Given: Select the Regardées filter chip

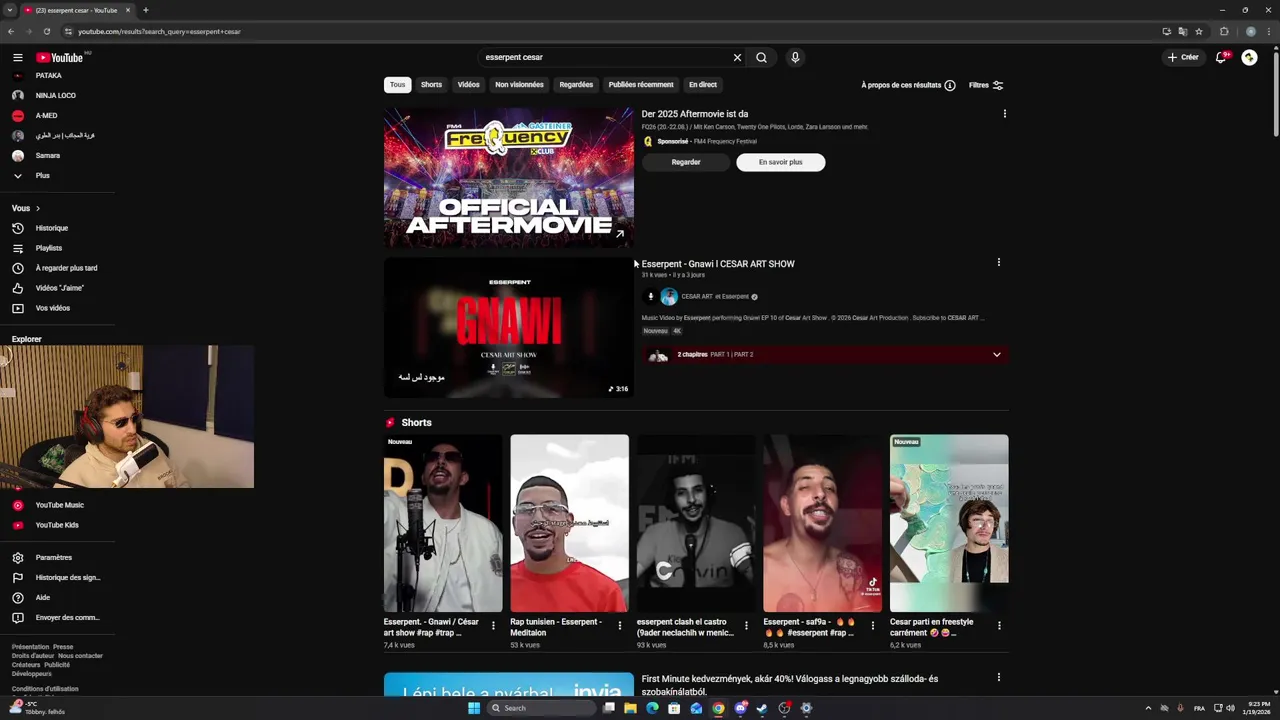Looking at the screenshot, I should pos(576,85).
